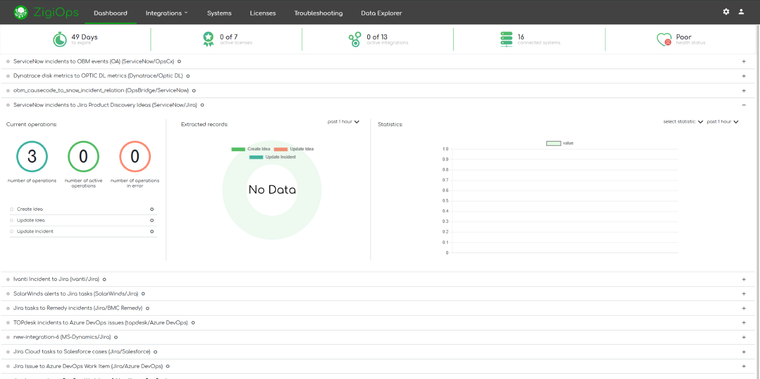Open the gear icon next to Jira tasks to Remedy incidents
The height and width of the screenshot is (379, 760).
click(147, 308)
